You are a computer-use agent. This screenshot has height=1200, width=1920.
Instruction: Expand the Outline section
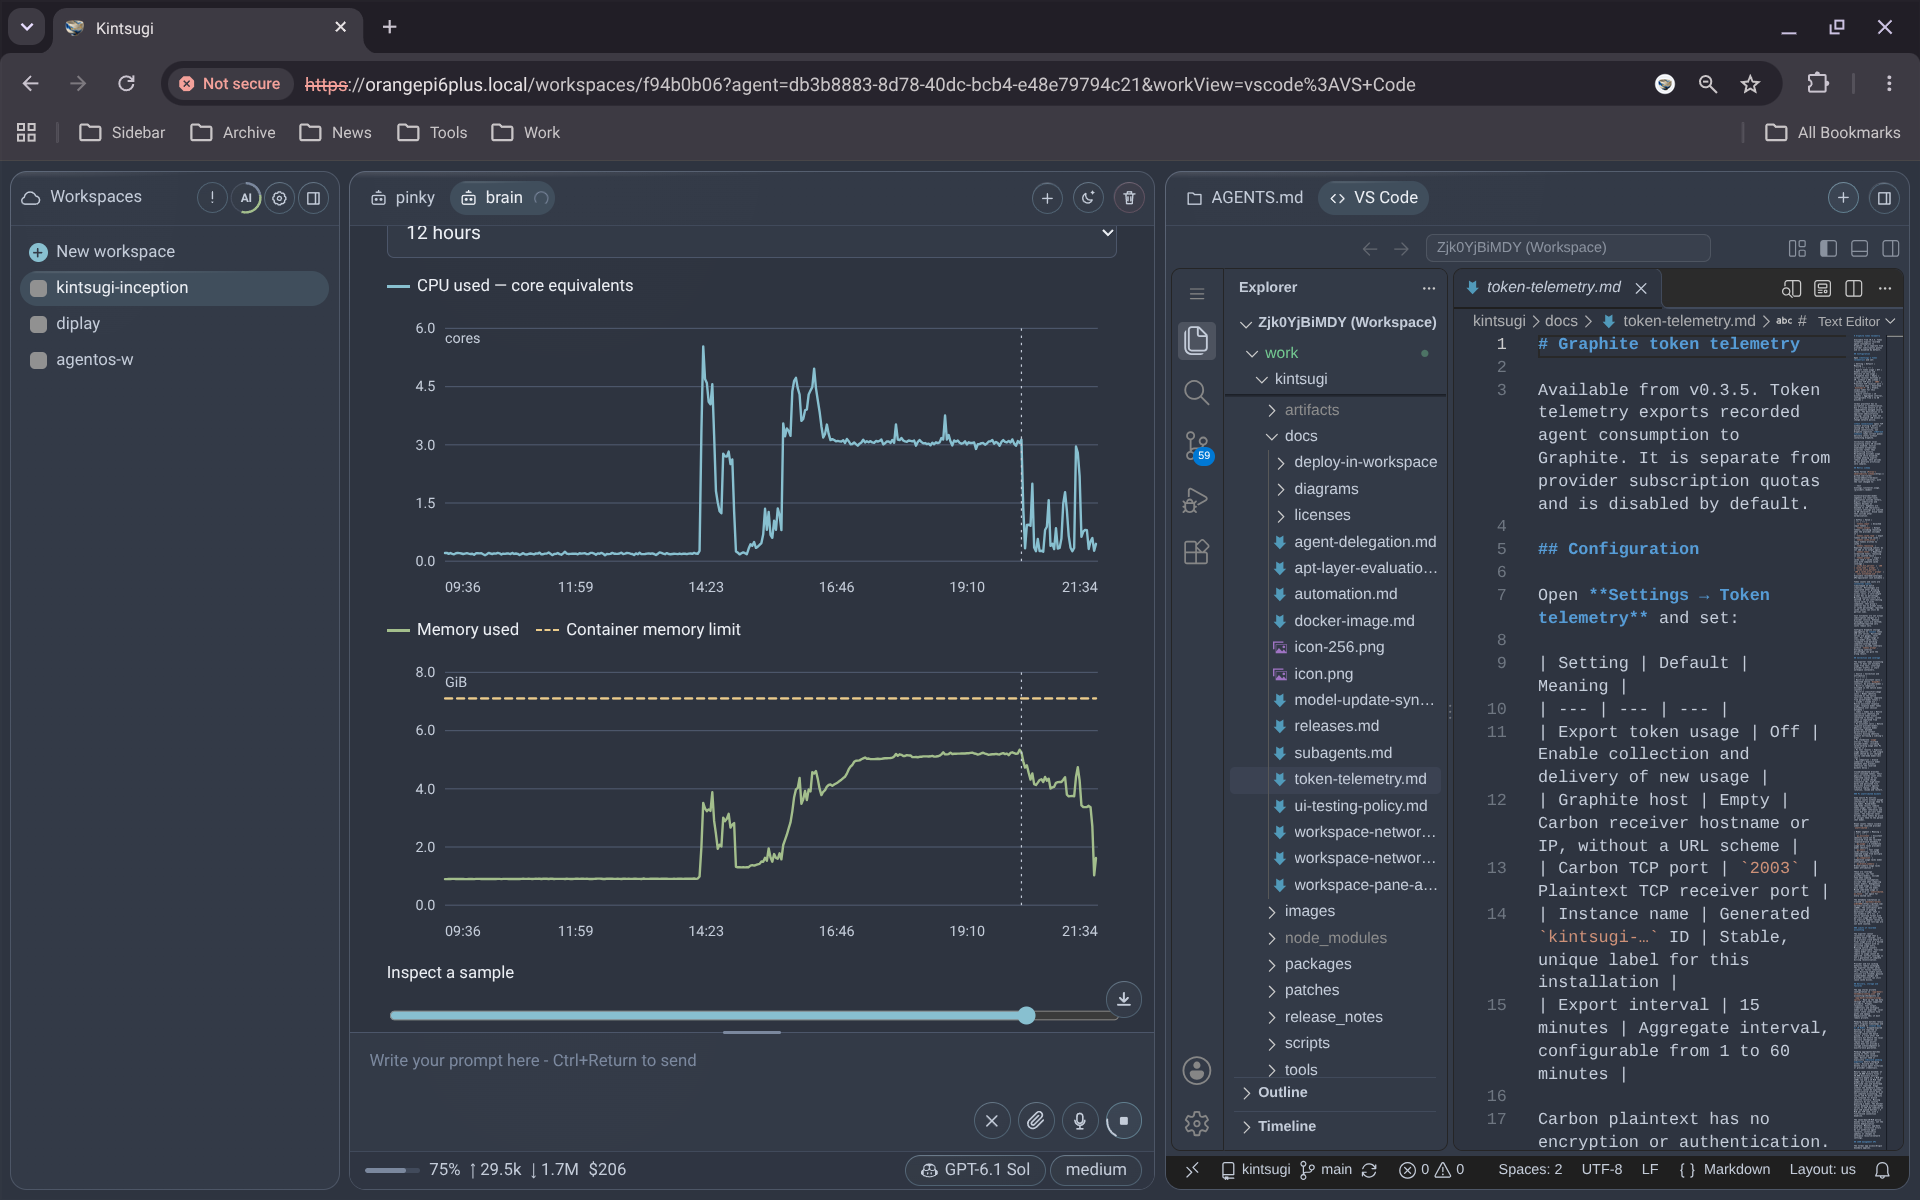(x=1282, y=1092)
